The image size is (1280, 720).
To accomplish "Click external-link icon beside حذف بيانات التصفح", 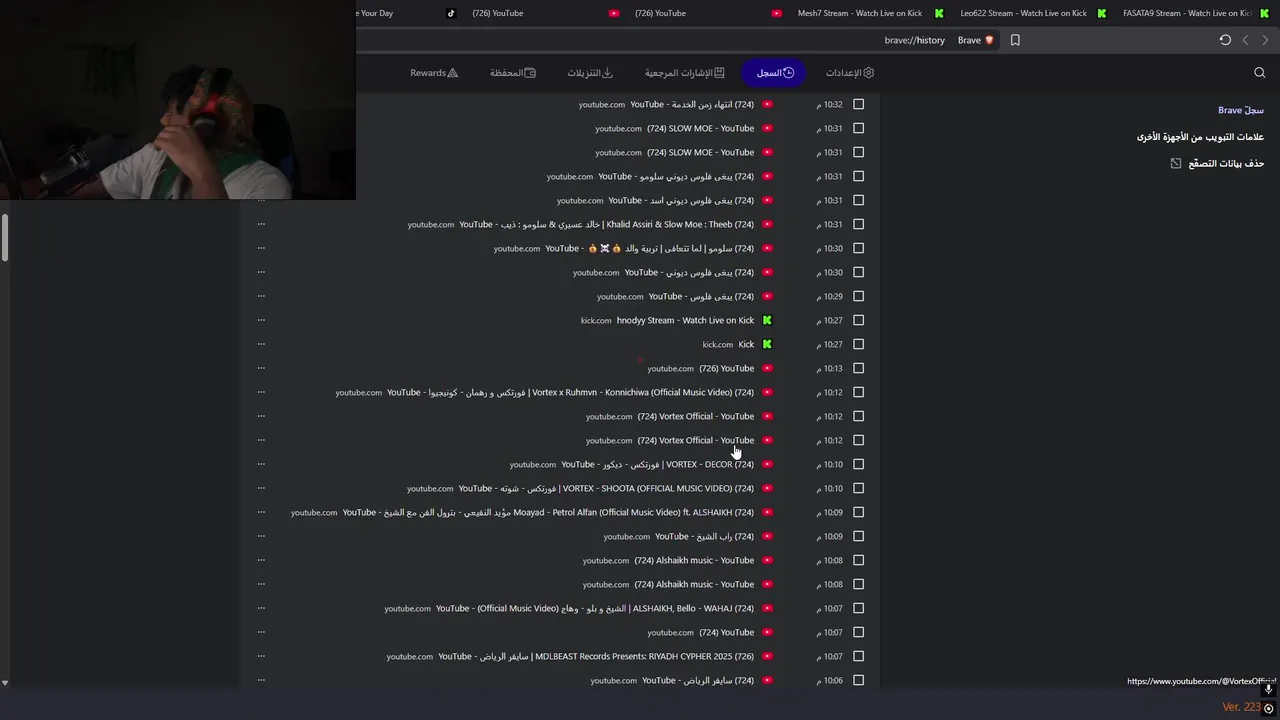I will [1176, 163].
